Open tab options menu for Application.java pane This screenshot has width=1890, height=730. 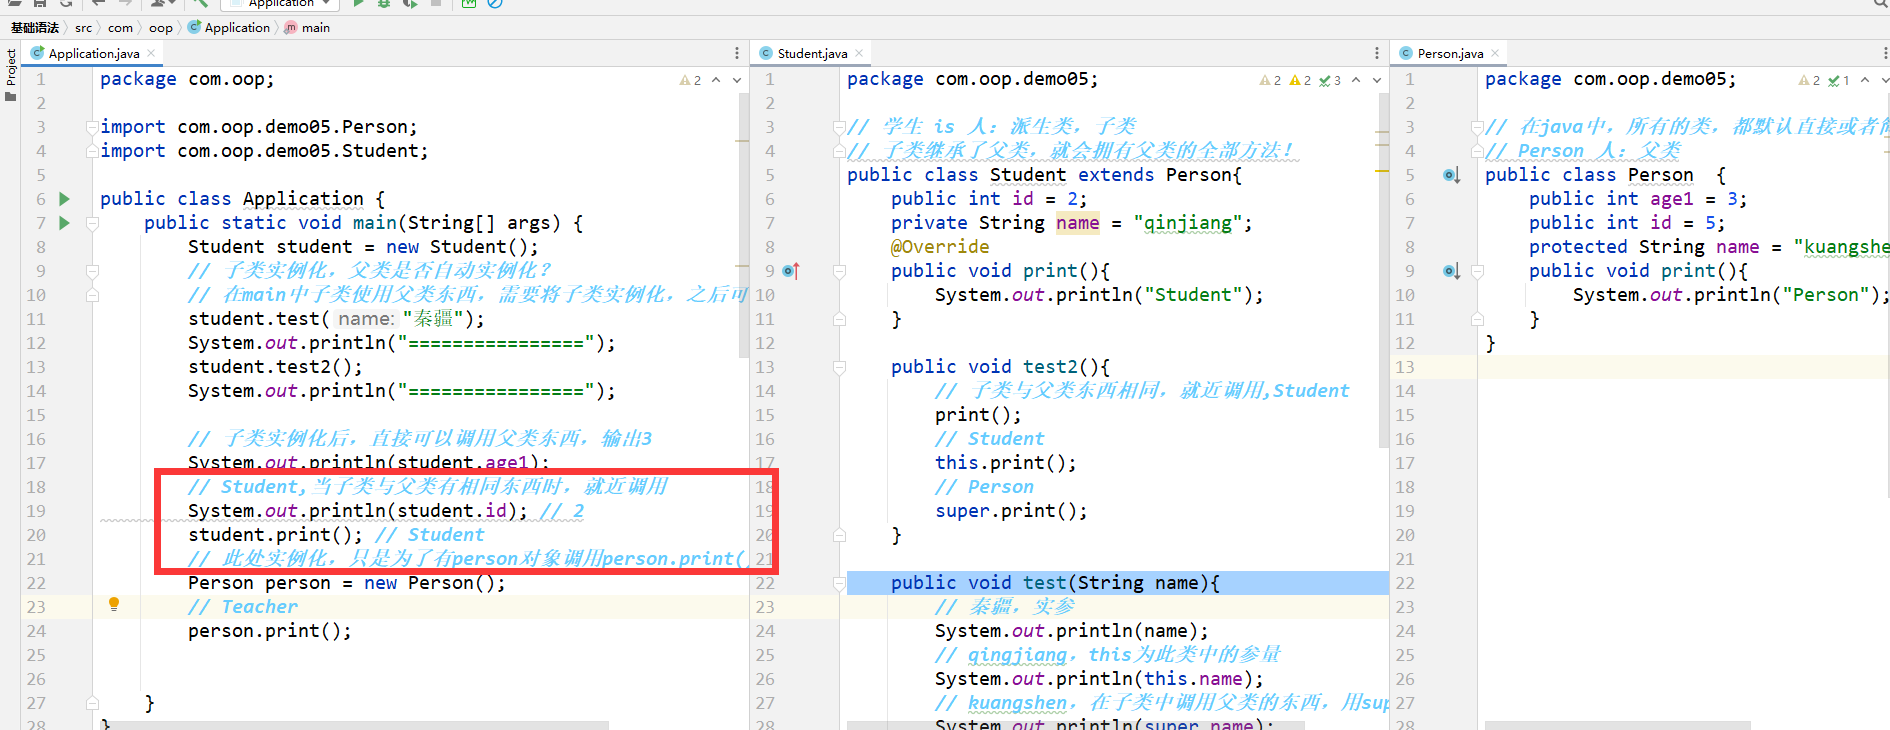click(x=737, y=53)
